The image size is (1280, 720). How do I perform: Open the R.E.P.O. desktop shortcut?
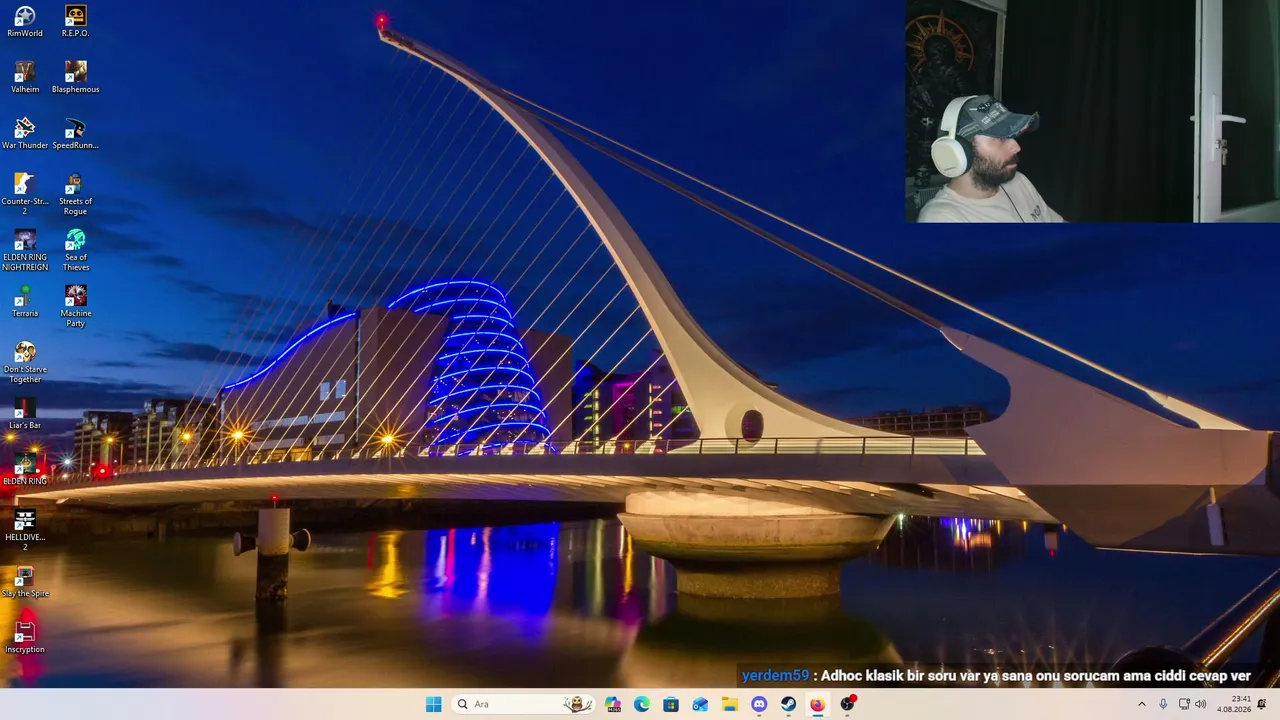(75, 21)
